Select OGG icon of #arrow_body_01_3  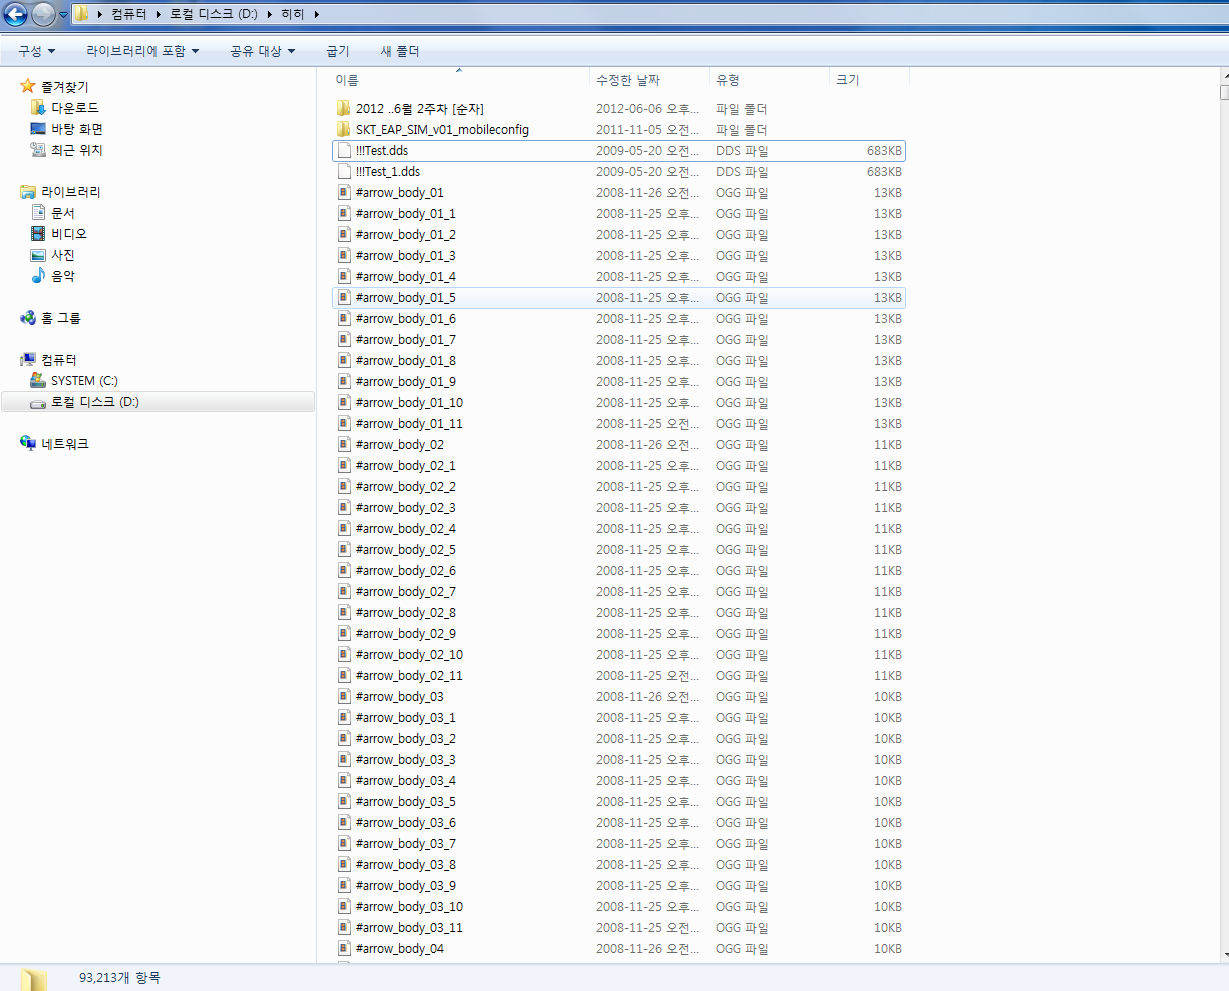344,255
